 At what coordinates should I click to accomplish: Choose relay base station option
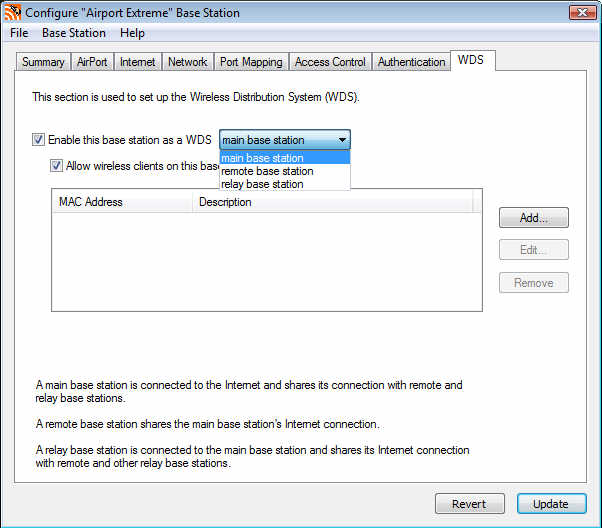click(x=285, y=184)
